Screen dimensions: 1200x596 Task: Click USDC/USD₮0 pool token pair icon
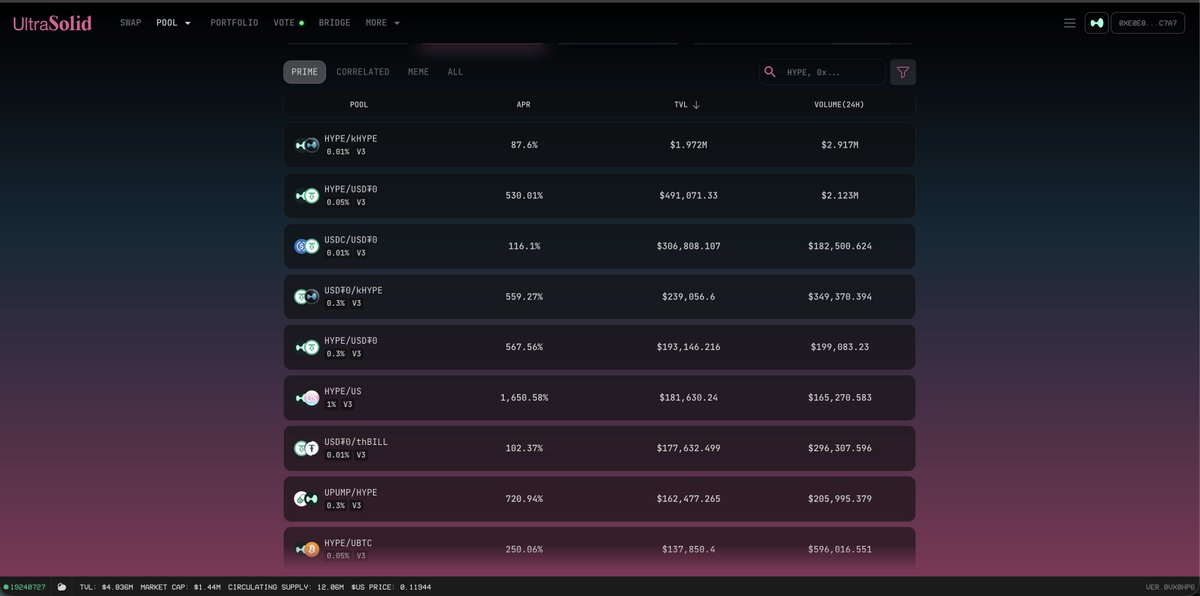click(307, 246)
